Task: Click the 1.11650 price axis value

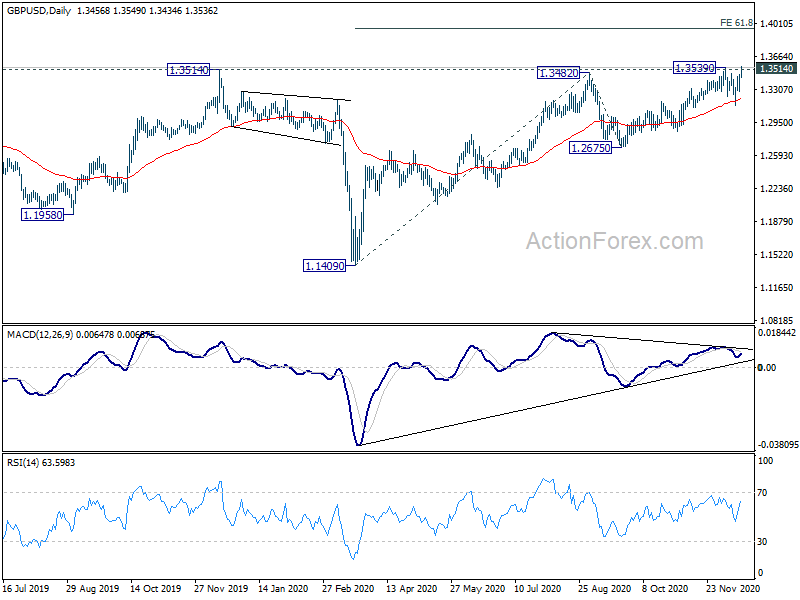Action: (x=777, y=287)
